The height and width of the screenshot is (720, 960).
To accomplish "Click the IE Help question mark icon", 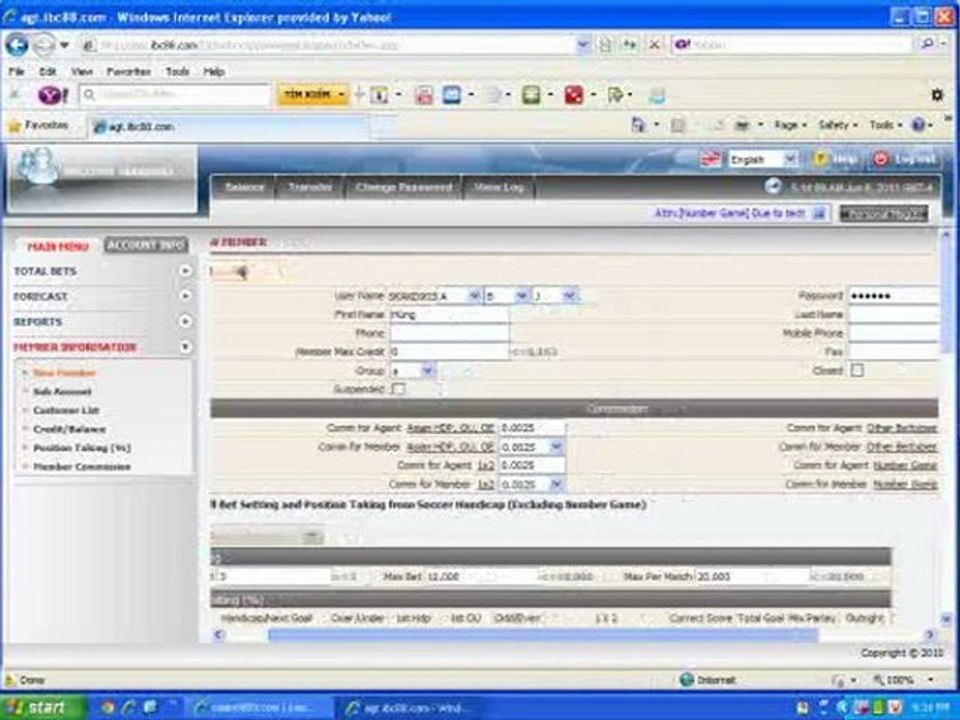I will coord(918,125).
